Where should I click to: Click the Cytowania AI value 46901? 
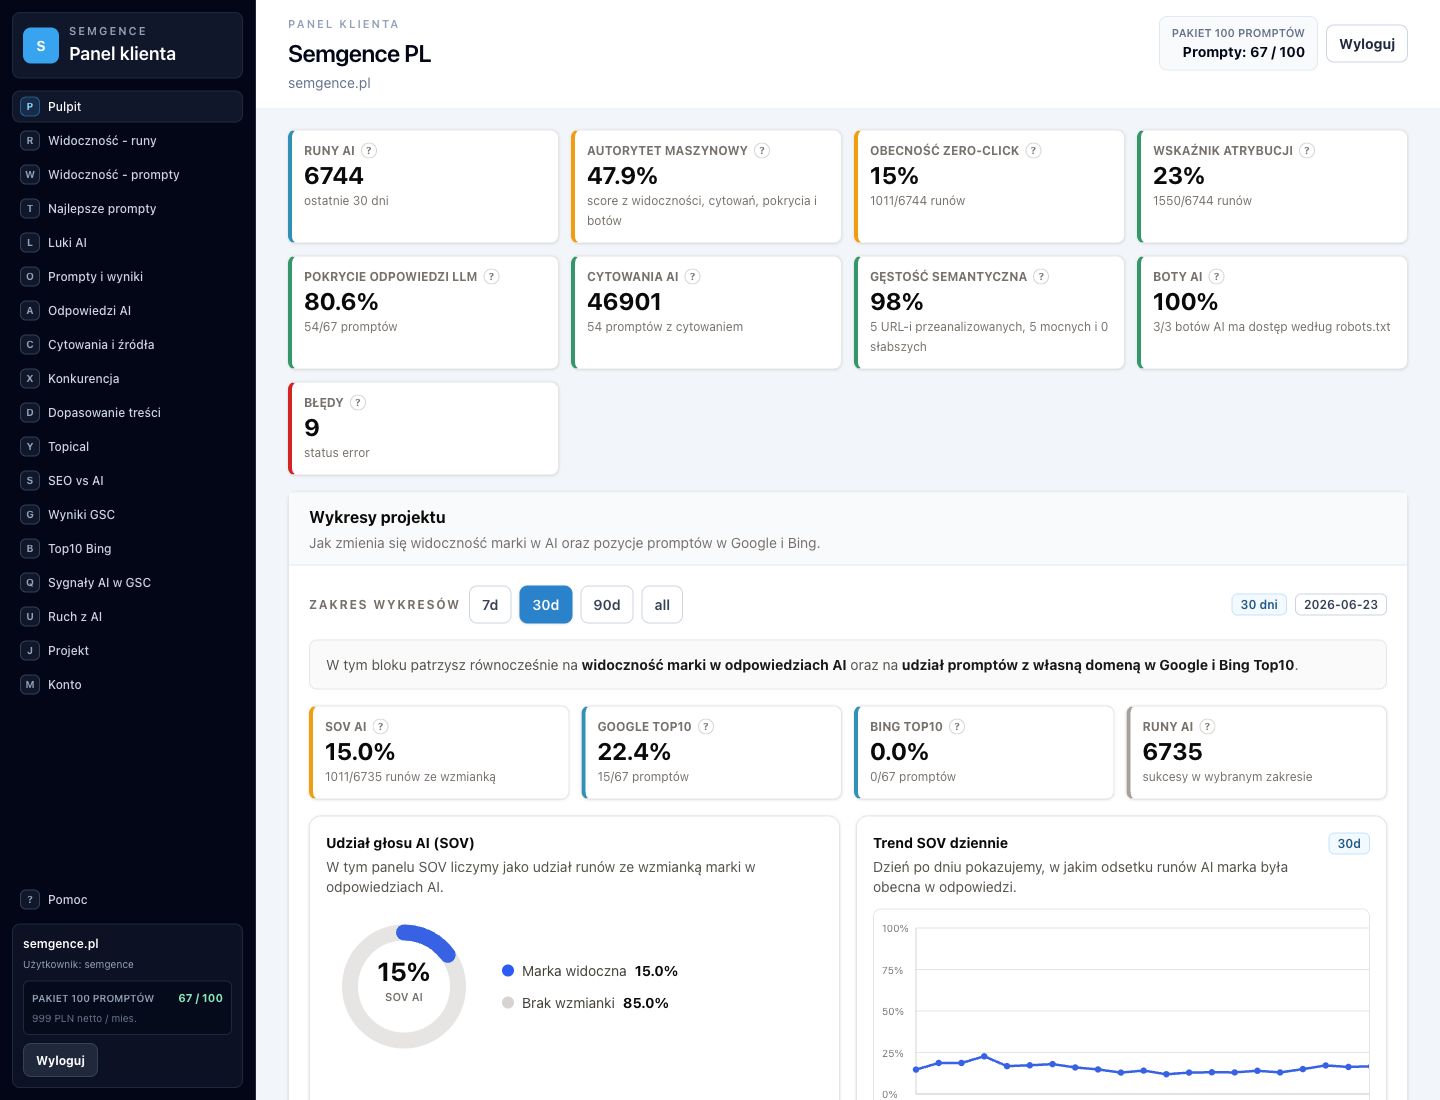624,302
